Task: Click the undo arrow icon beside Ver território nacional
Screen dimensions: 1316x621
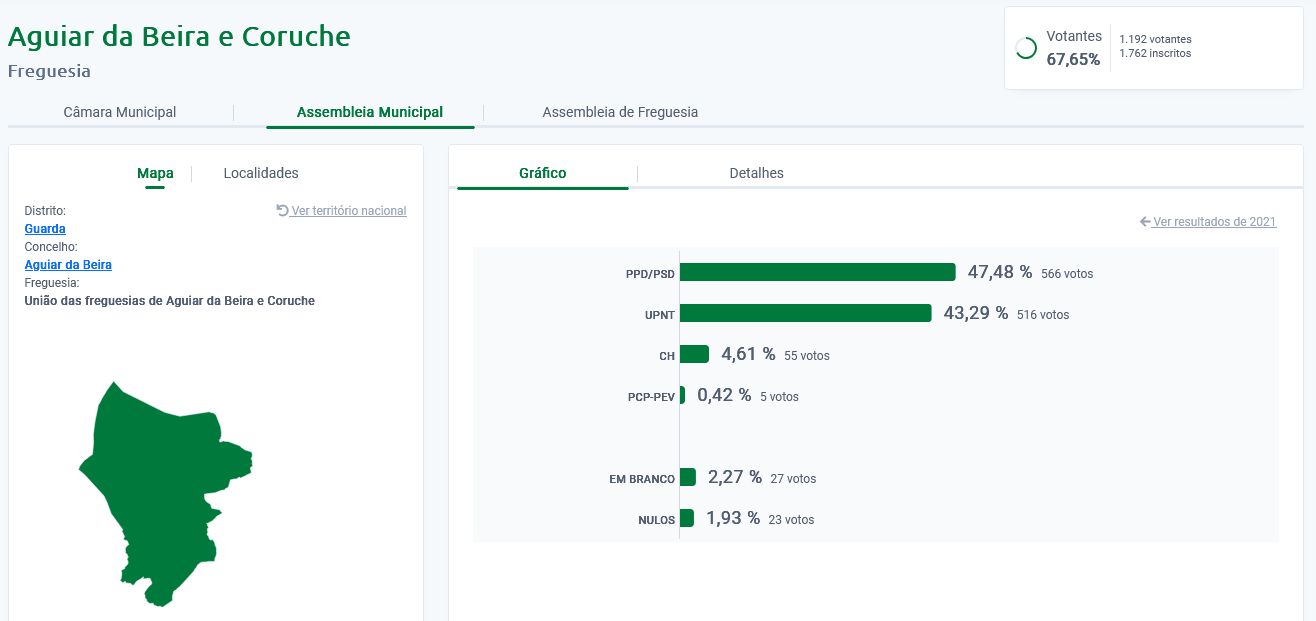Action: coord(282,211)
